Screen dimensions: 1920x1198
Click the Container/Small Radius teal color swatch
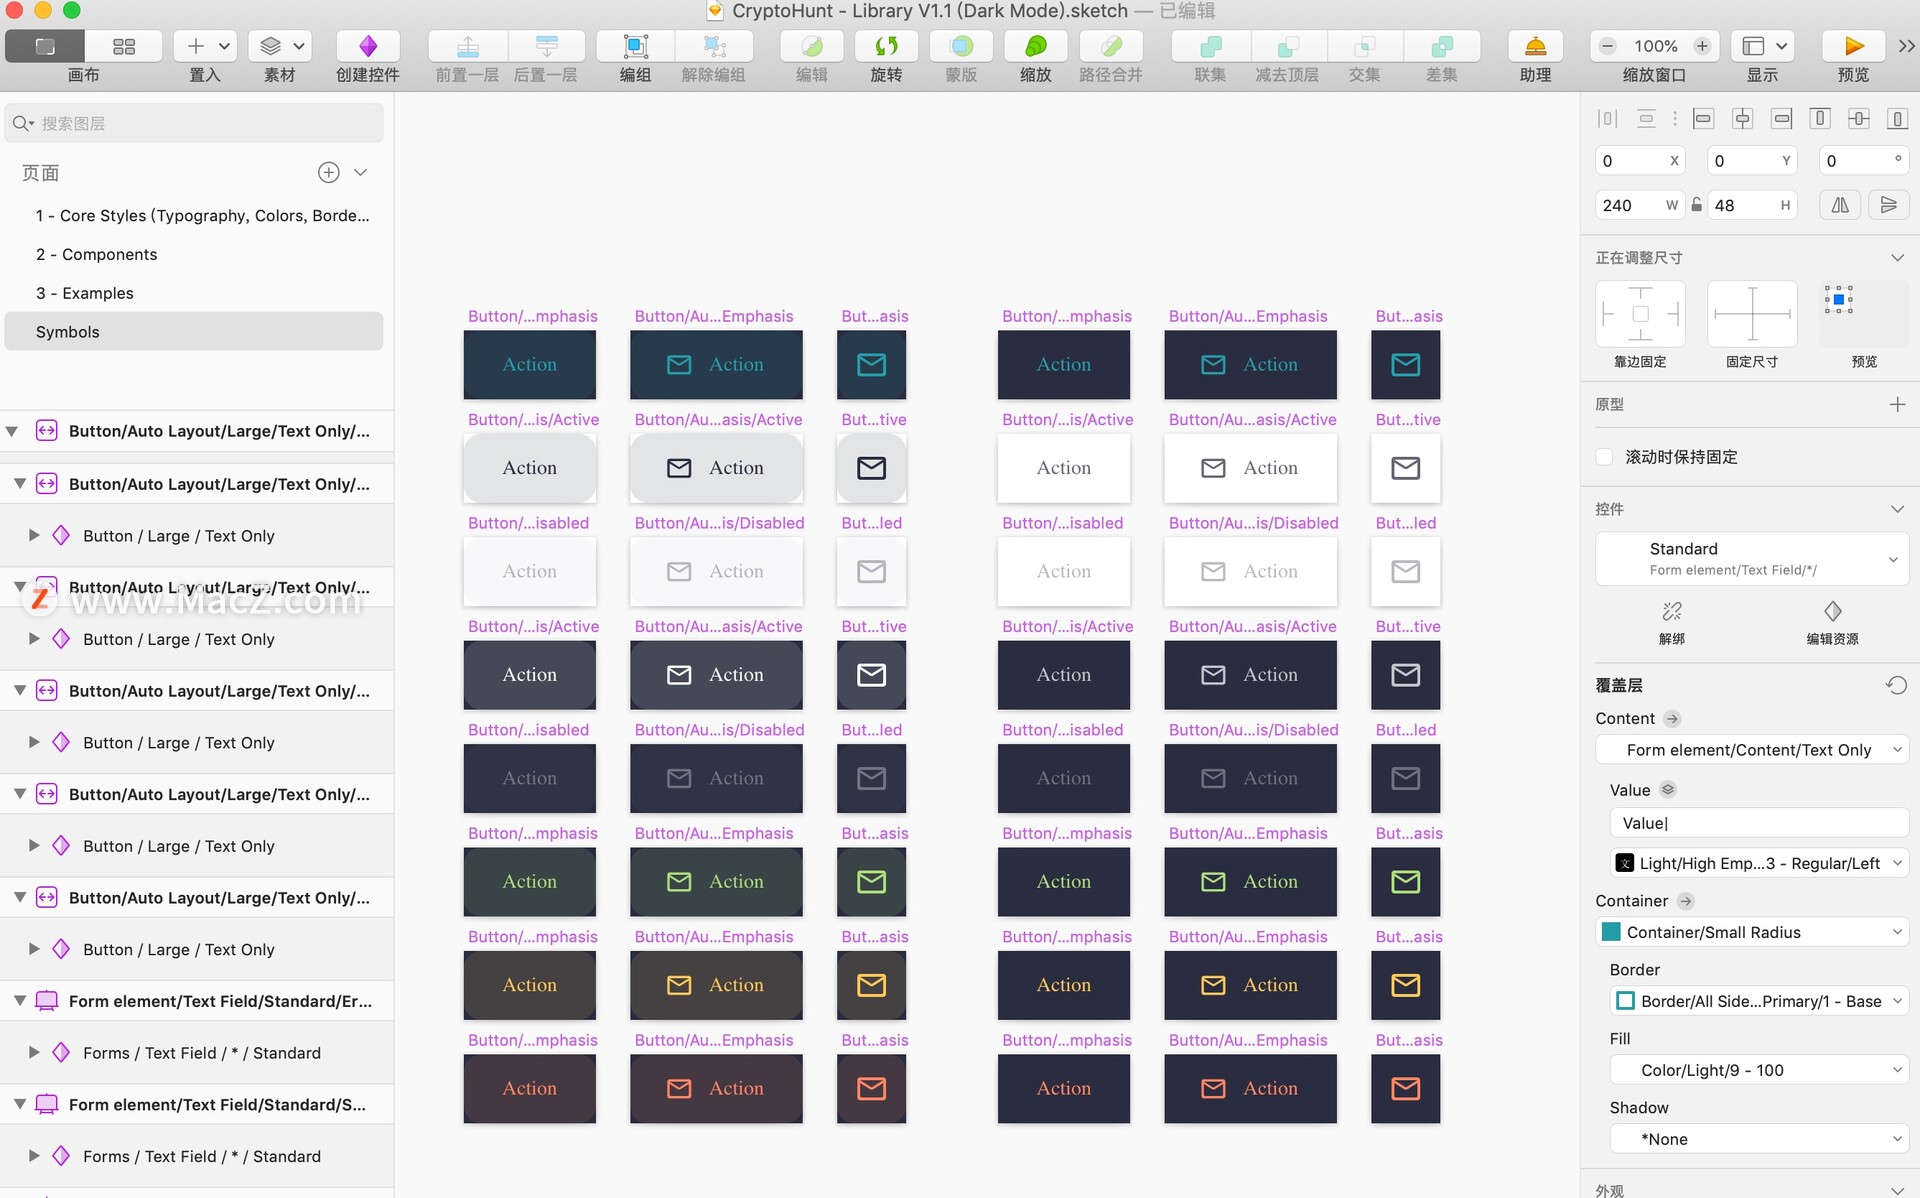1611,932
